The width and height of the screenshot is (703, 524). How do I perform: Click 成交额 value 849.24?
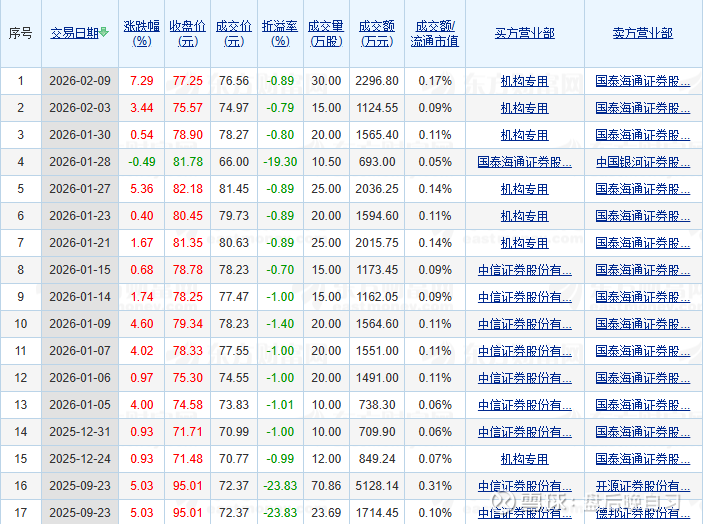tap(377, 459)
